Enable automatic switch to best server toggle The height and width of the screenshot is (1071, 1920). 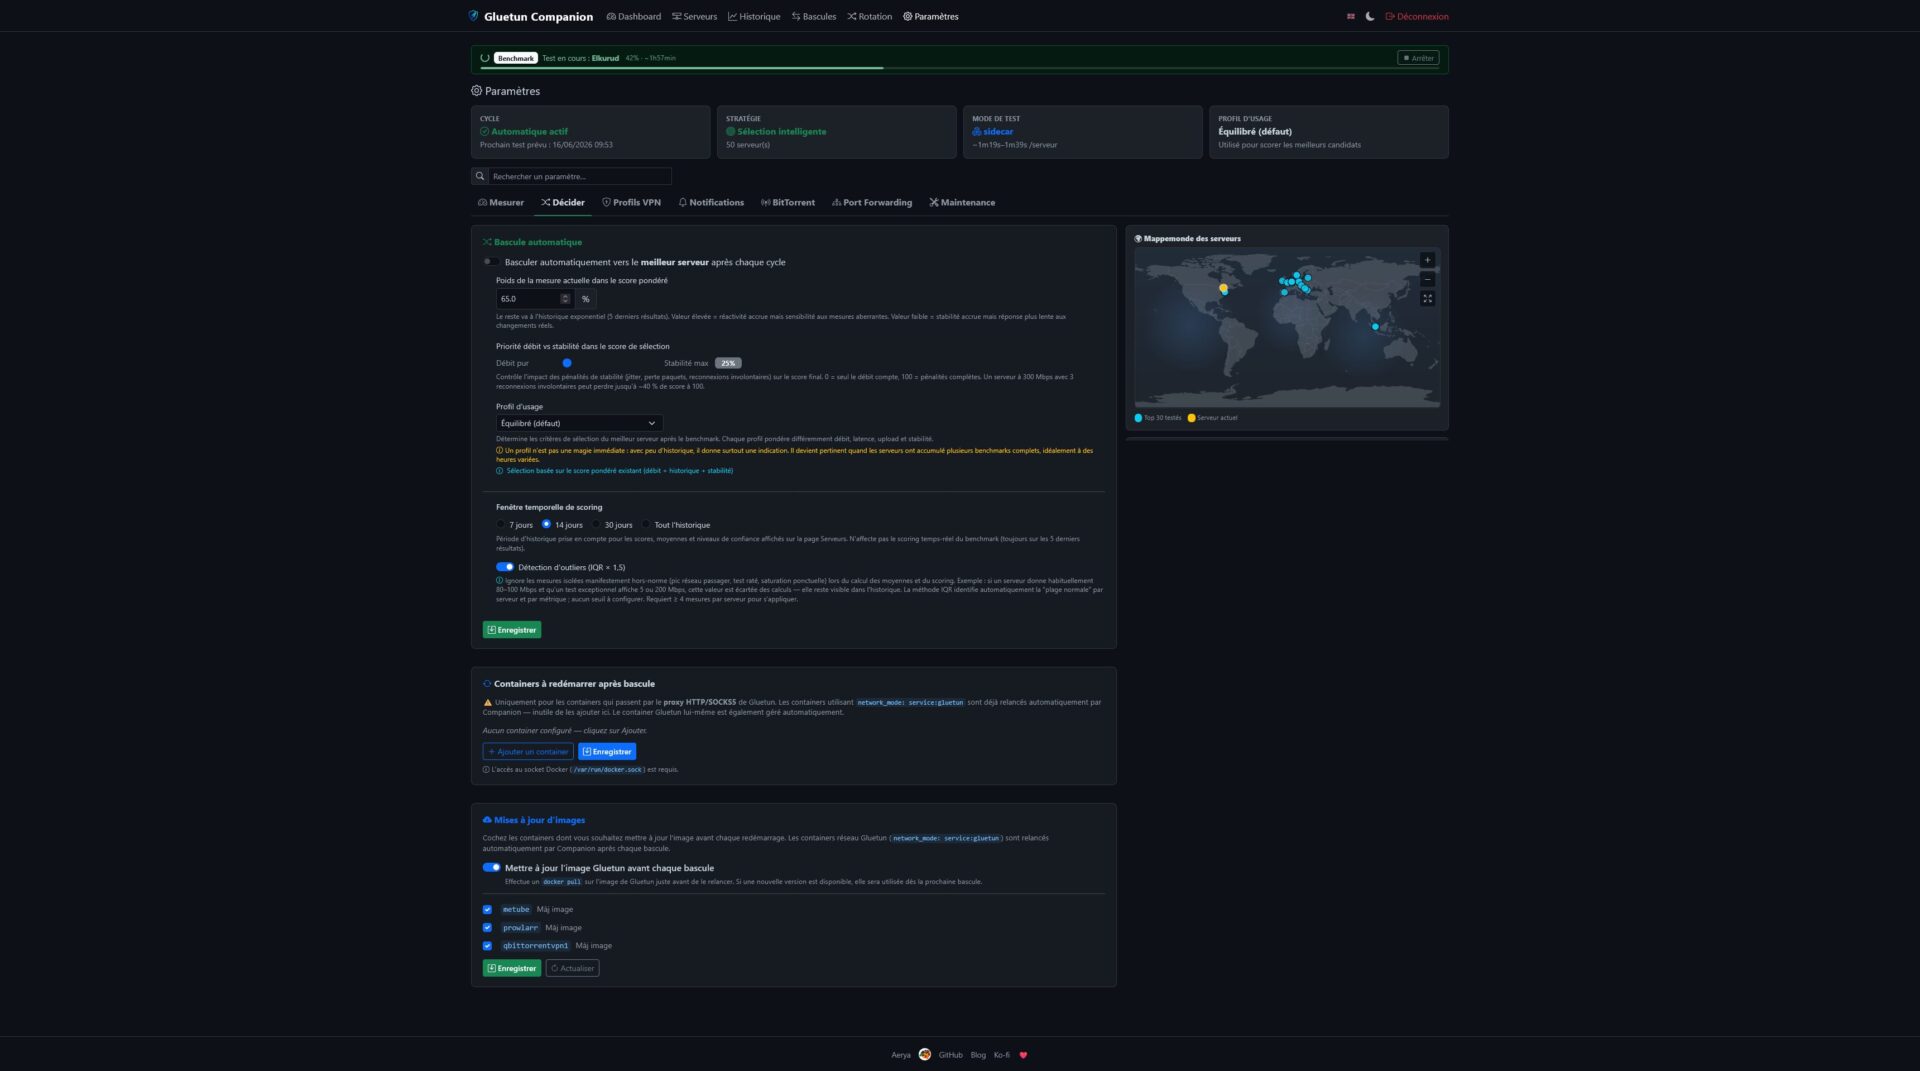pyautogui.click(x=491, y=262)
